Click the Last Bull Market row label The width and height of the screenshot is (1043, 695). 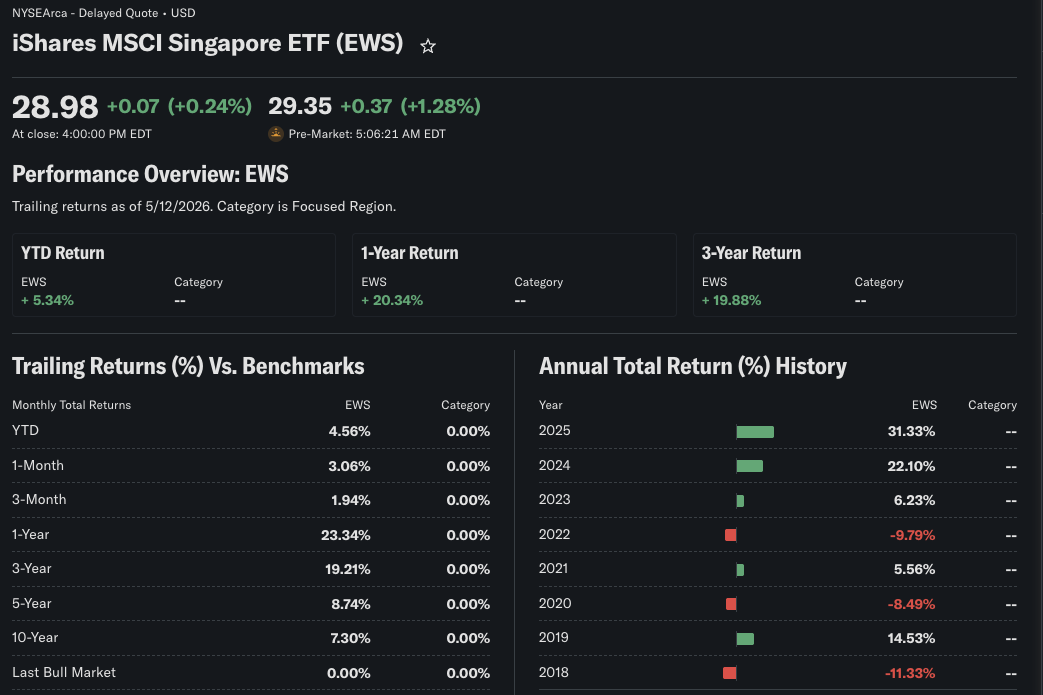[64, 672]
